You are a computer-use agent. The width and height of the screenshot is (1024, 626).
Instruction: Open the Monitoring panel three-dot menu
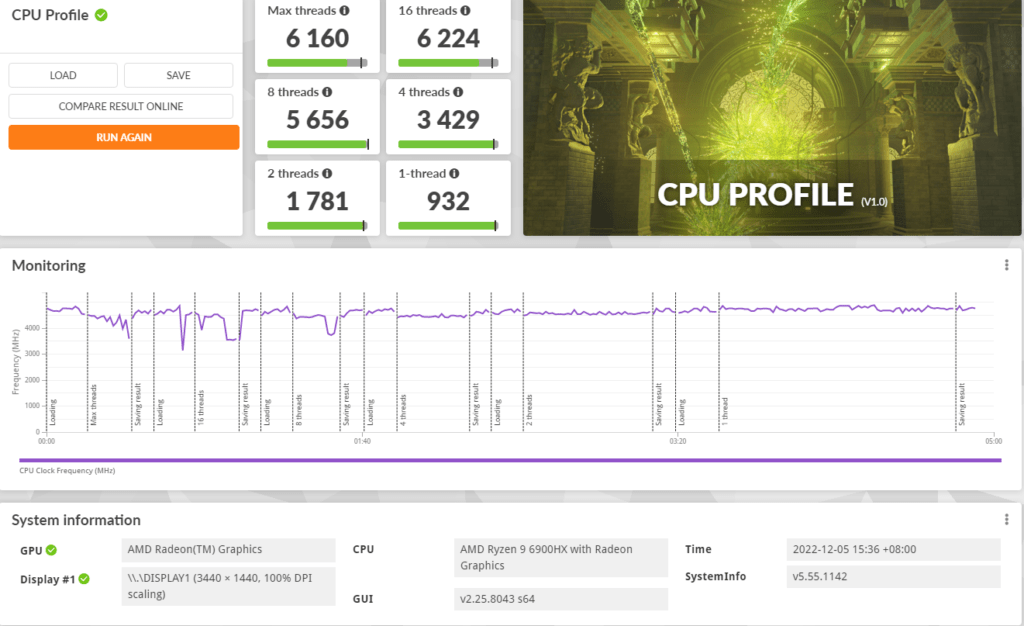point(1006,265)
